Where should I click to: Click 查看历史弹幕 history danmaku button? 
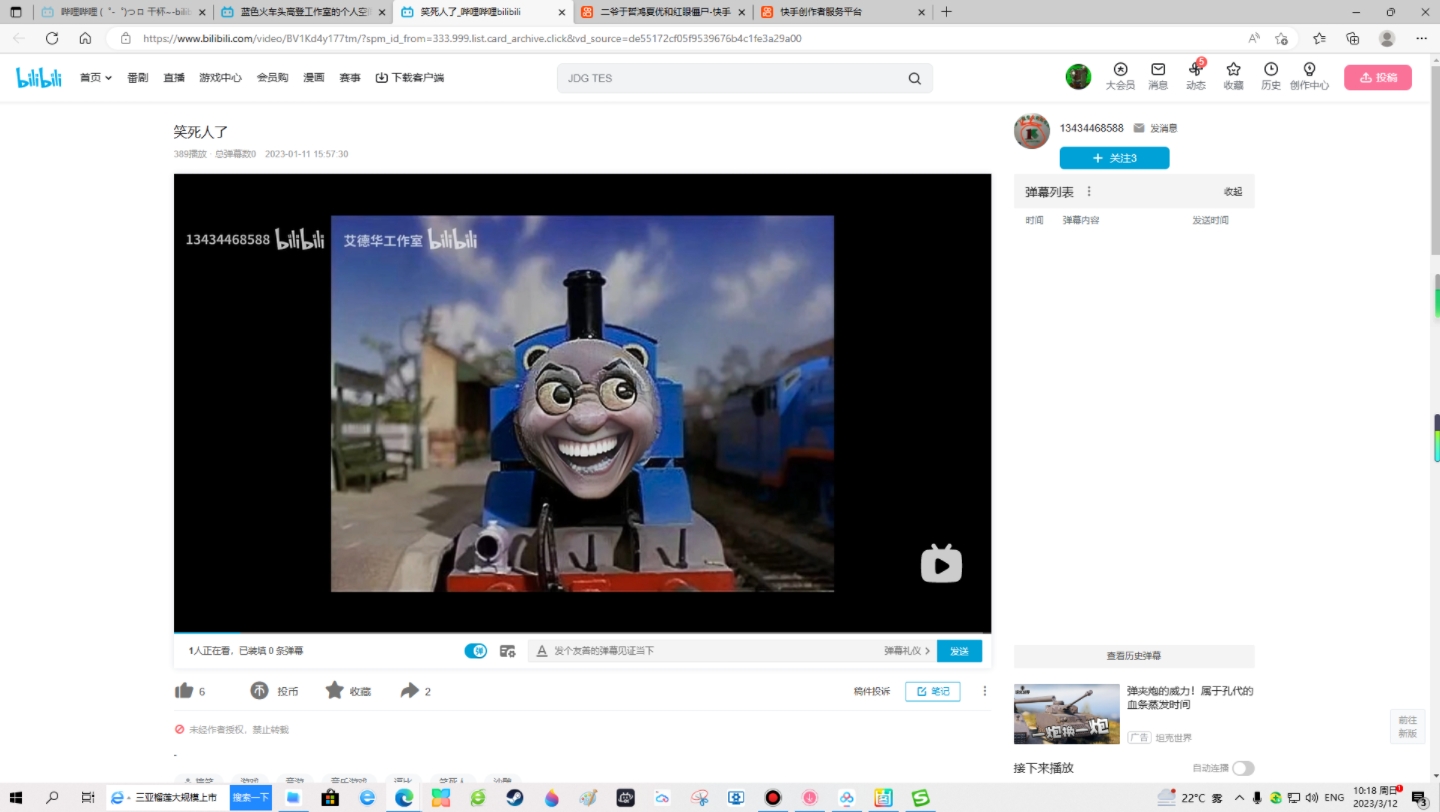1134,656
